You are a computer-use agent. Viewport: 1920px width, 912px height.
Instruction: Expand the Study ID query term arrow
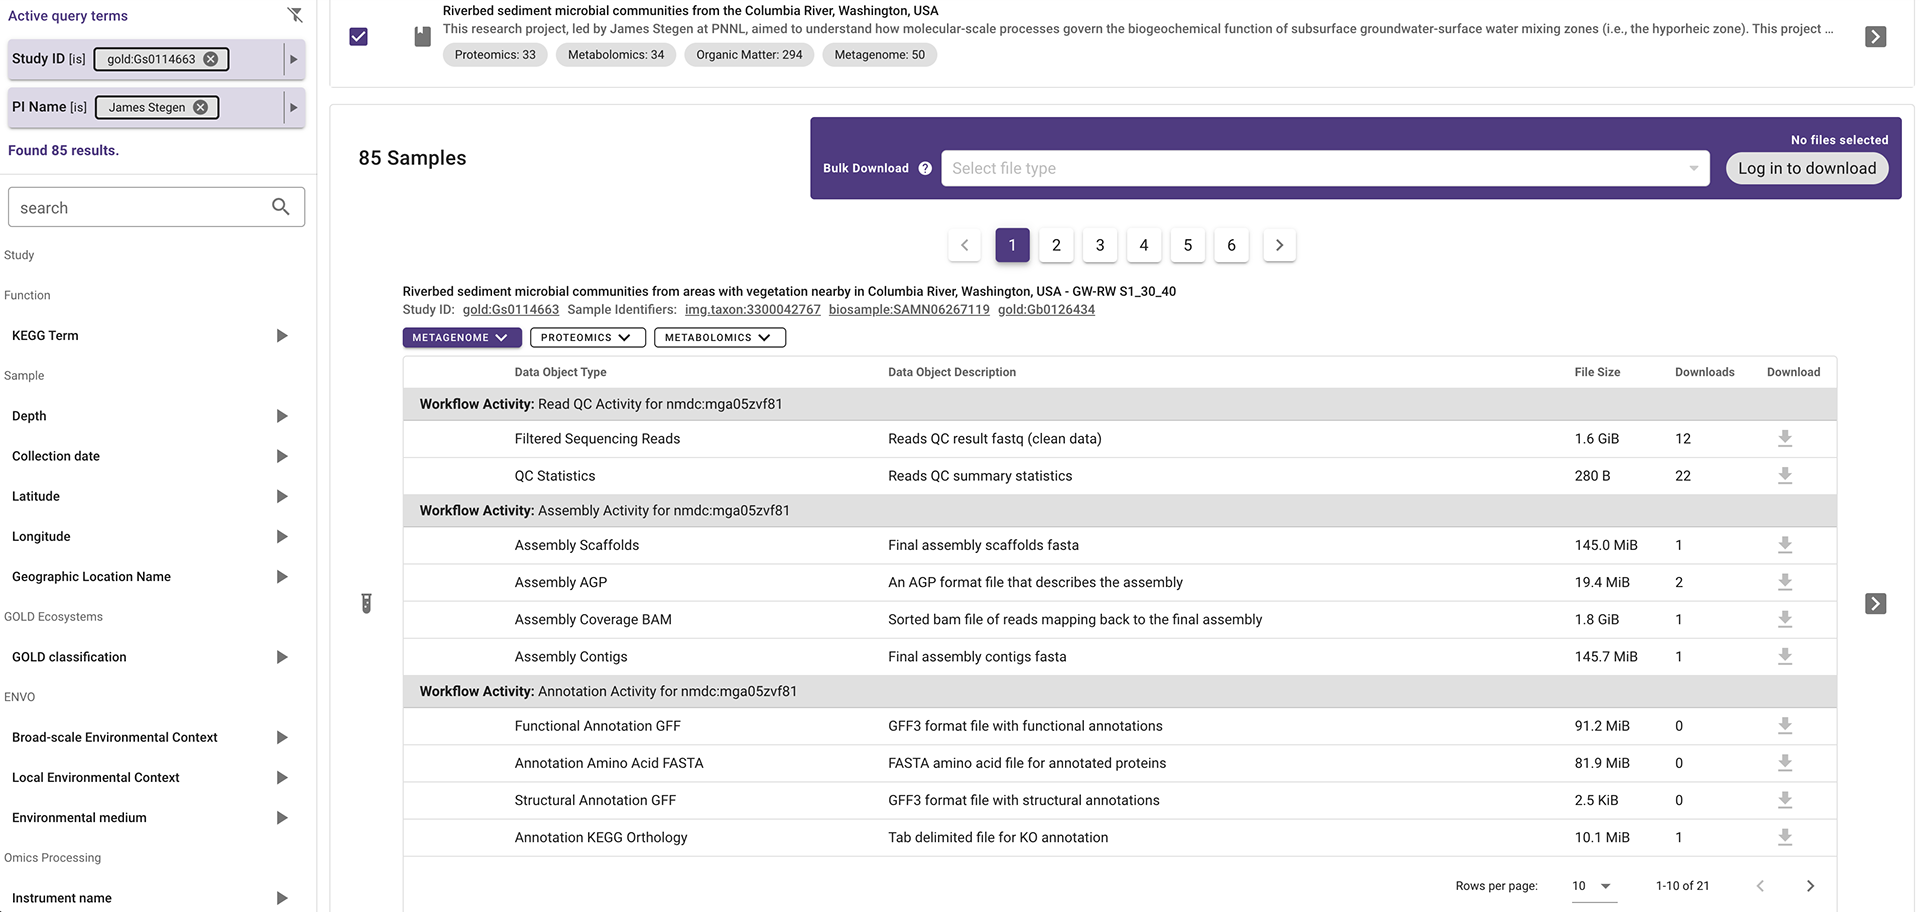coord(293,59)
